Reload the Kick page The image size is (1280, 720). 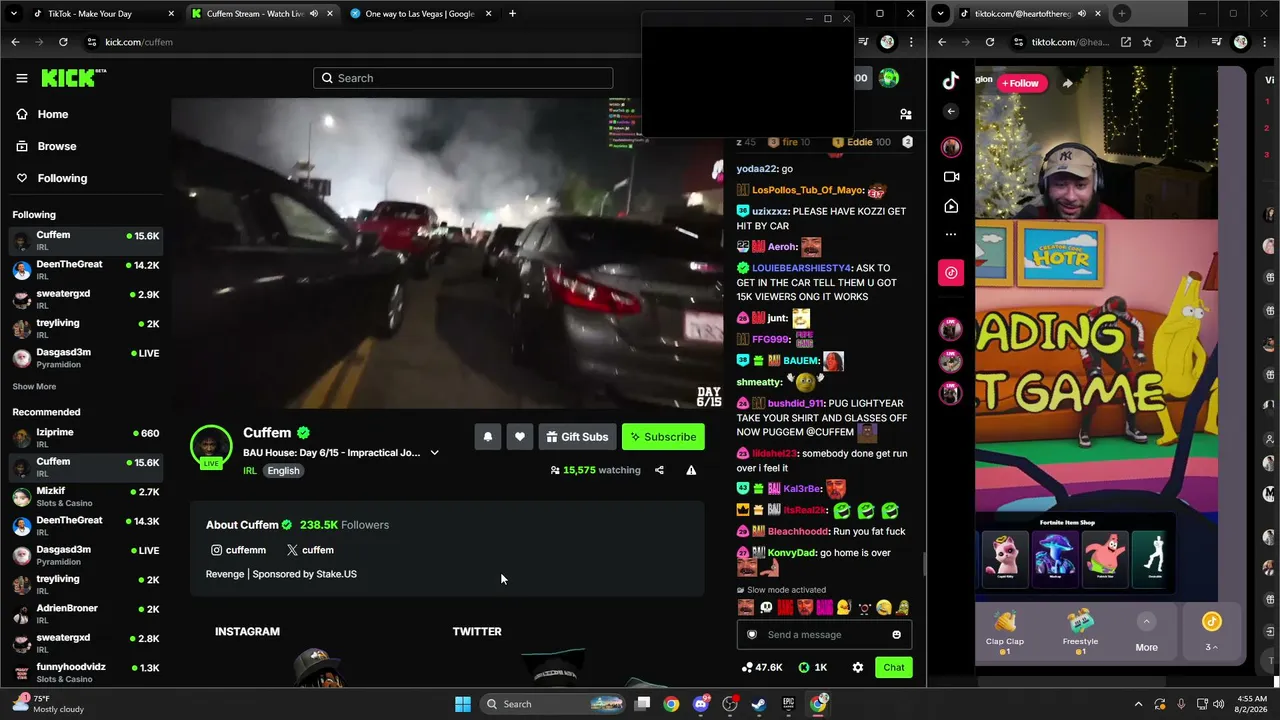pos(63,42)
